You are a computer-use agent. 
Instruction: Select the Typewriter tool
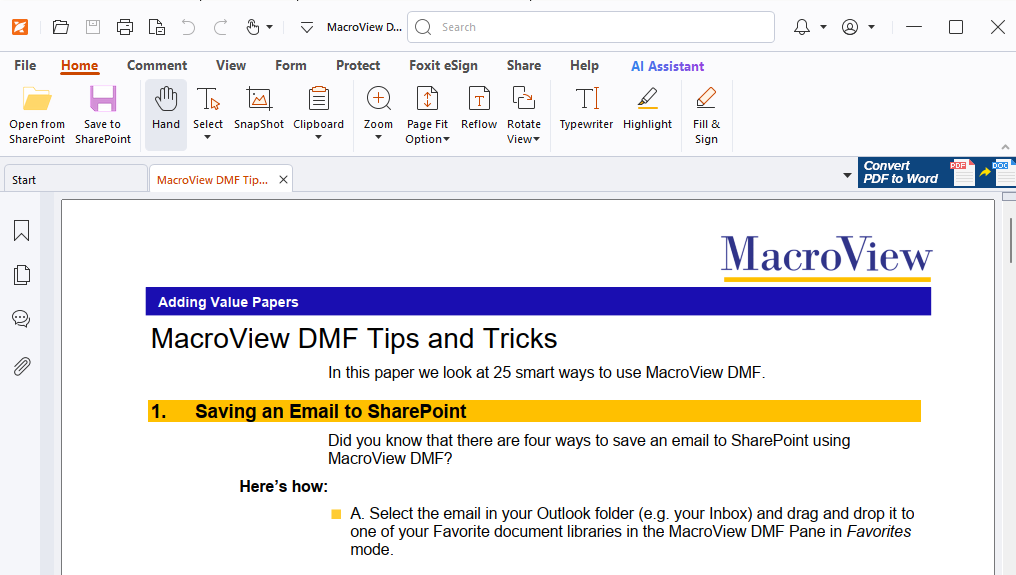pyautogui.click(x=586, y=109)
